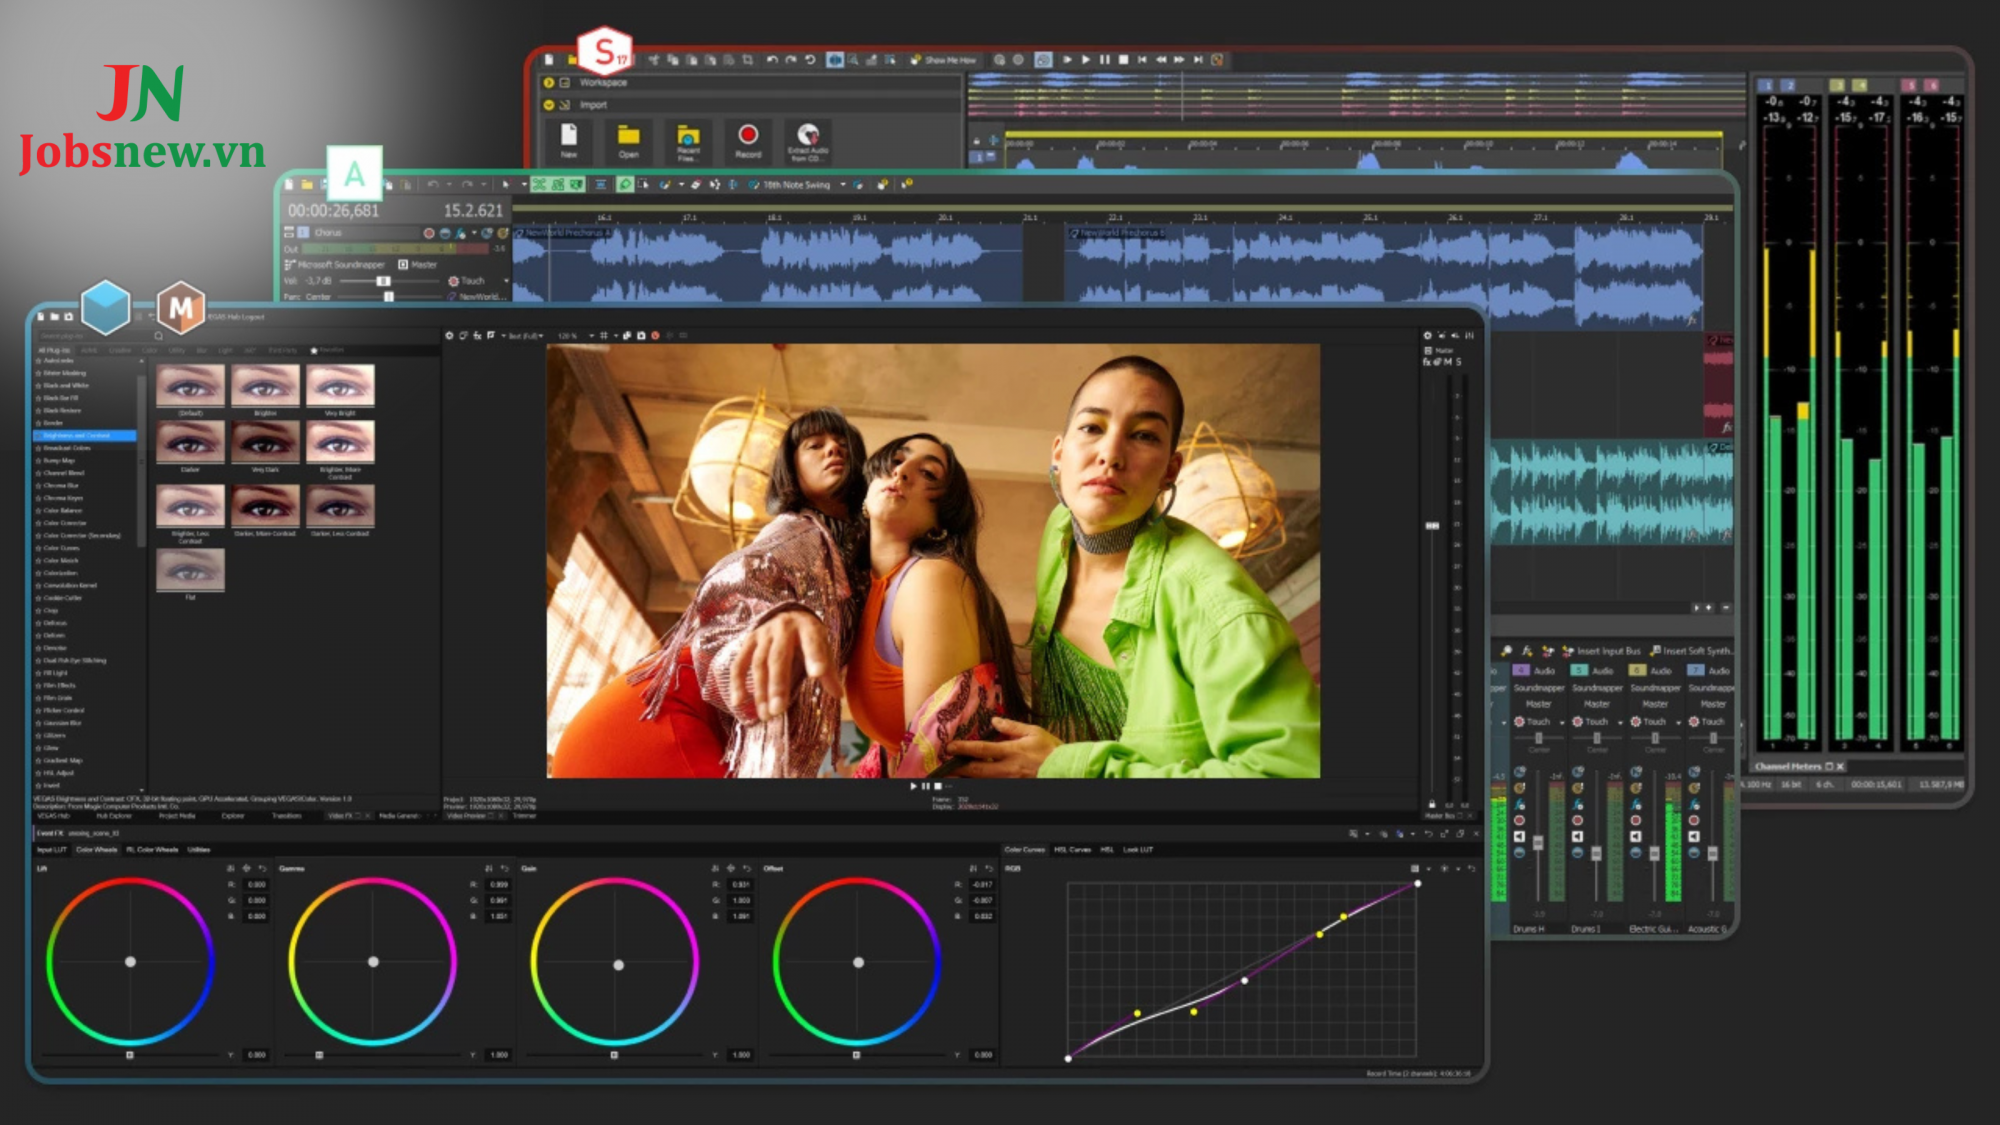The image size is (2000, 1125).
Task: Click Play under the VEGAS video preview
Action: [x=913, y=786]
